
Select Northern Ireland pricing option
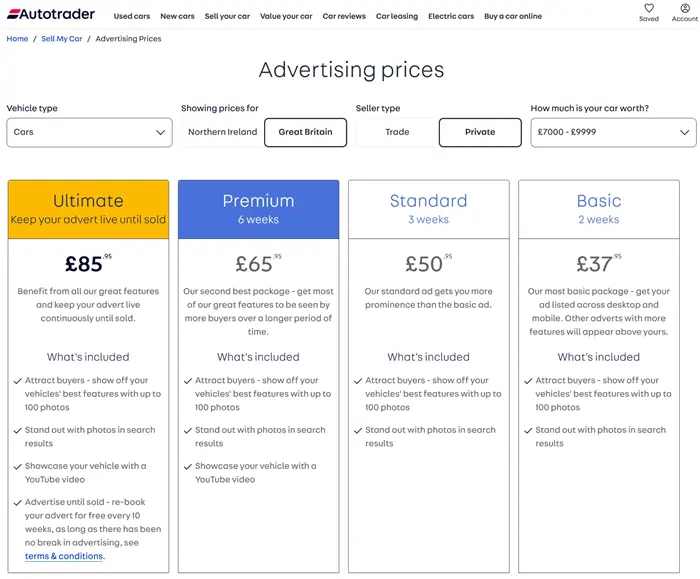pyautogui.click(x=222, y=132)
